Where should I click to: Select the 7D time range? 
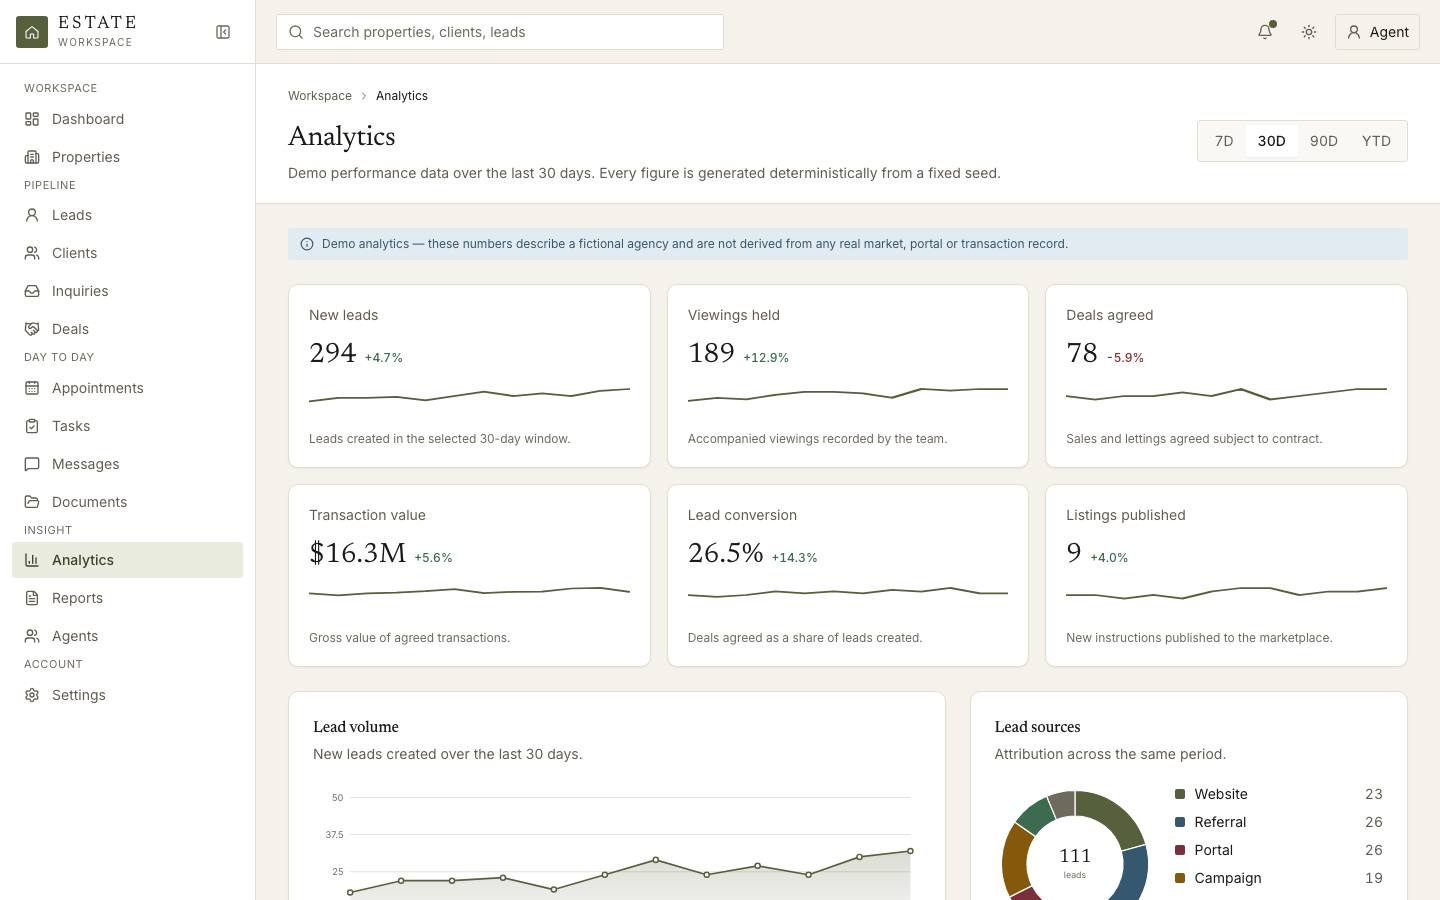(x=1224, y=141)
